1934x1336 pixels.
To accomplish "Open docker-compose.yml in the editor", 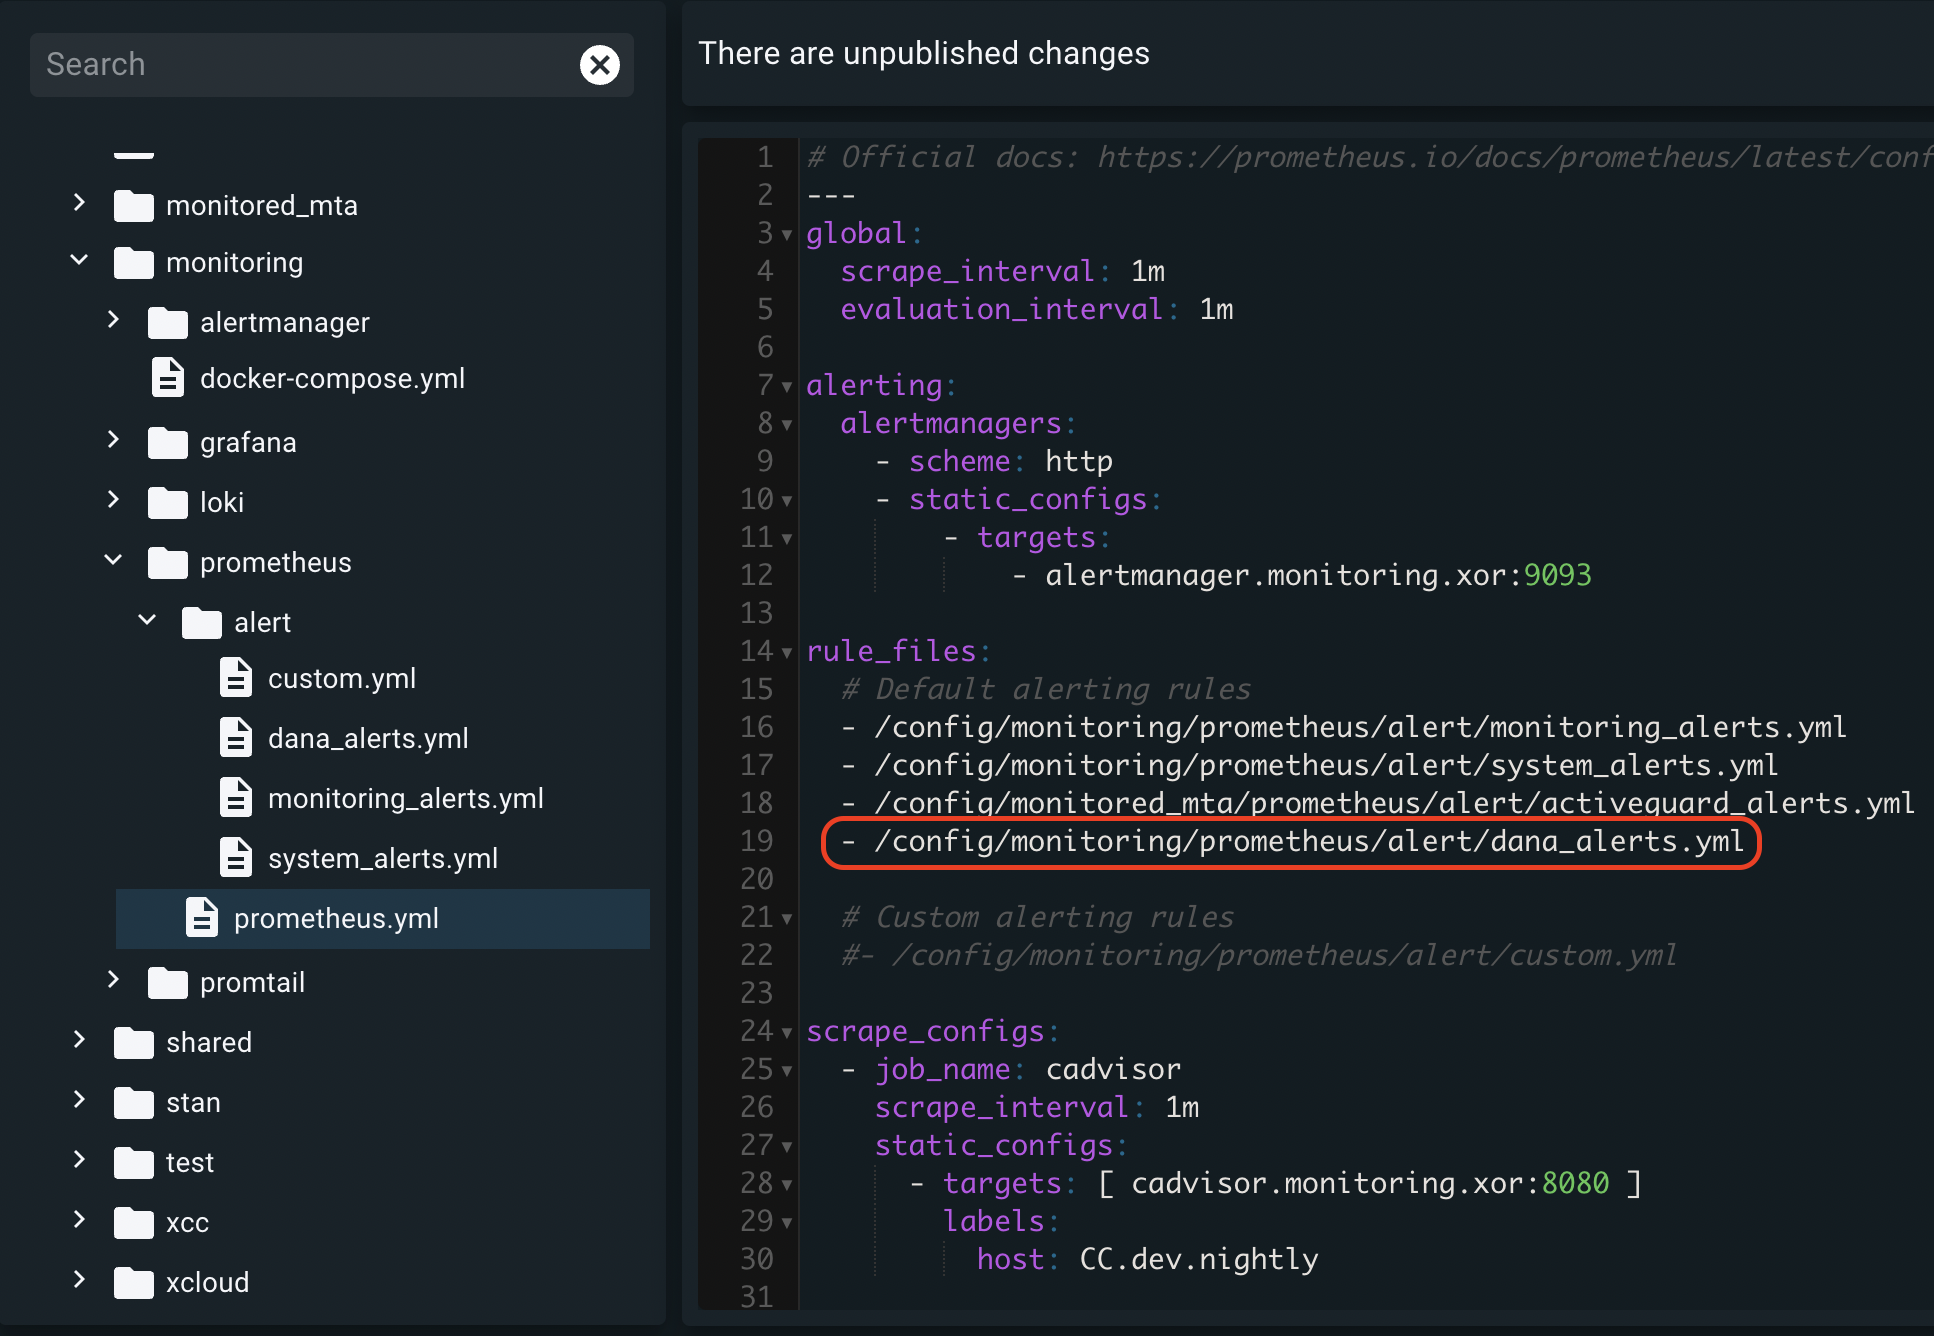I will pyautogui.click(x=332, y=379).
